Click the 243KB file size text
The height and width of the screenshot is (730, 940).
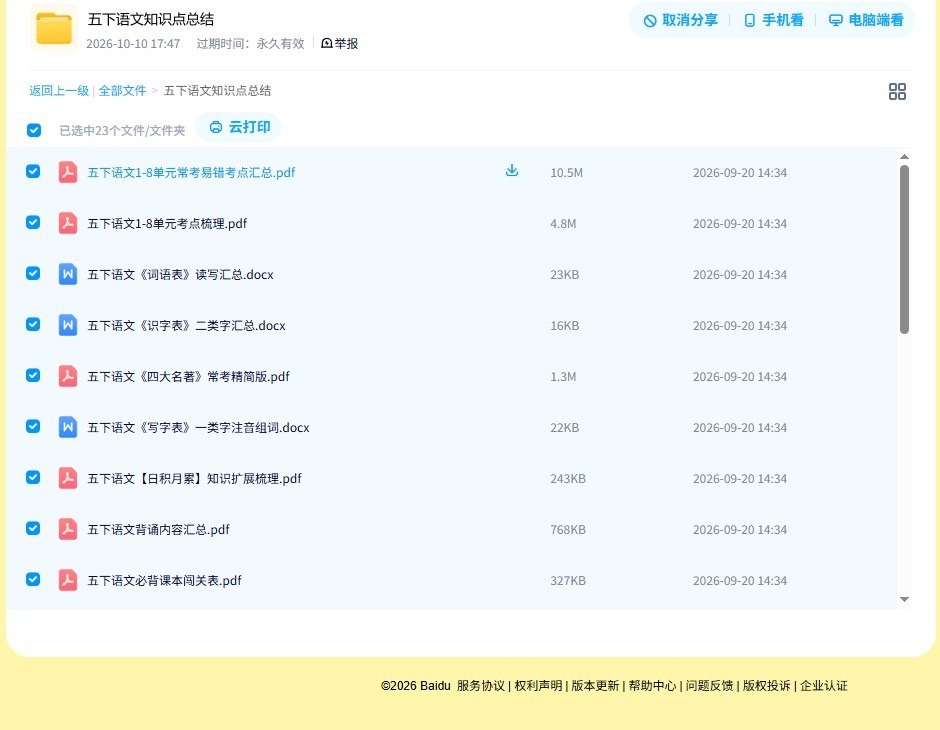click(x=568, y=478)
